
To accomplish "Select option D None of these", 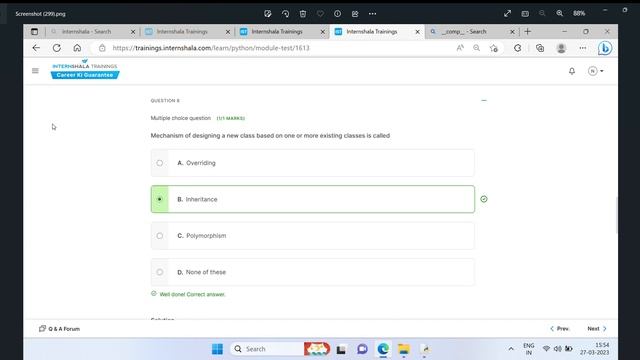I will coord(313,272).
